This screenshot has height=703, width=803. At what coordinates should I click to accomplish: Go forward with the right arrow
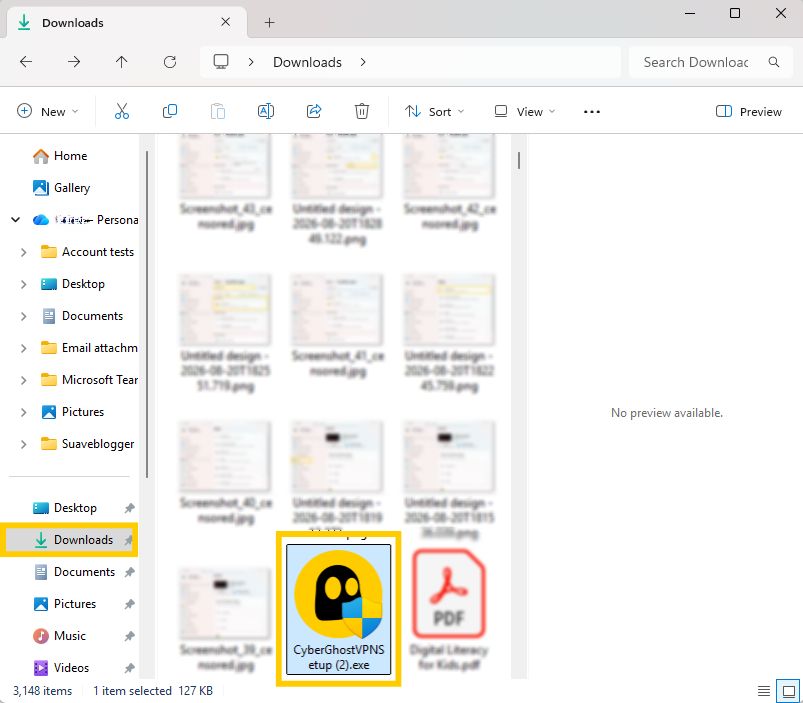coord(74,62)
